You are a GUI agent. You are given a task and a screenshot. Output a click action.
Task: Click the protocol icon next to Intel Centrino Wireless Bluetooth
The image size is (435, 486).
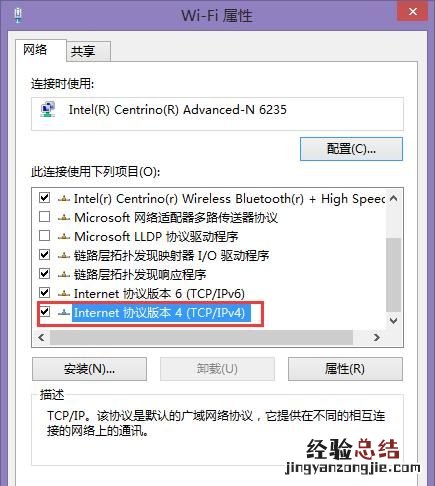[x=64, y=199]
